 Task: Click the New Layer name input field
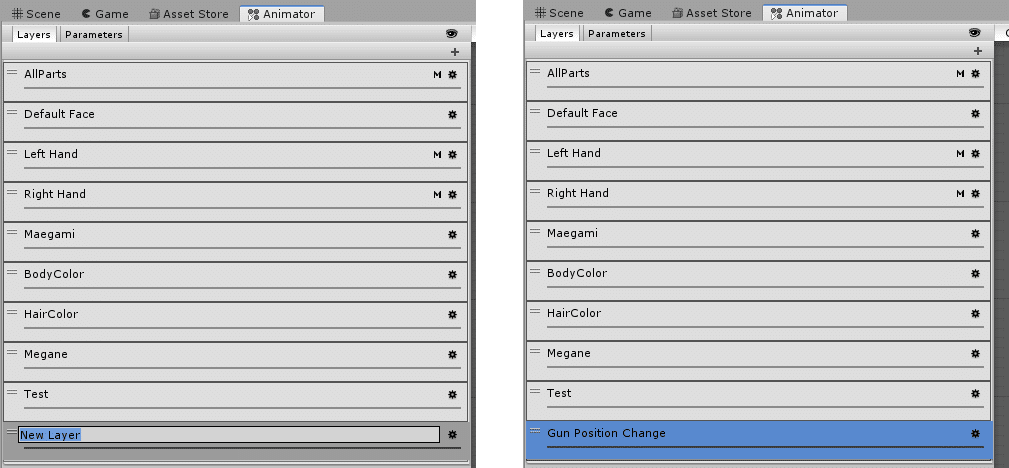pos(229,435)
